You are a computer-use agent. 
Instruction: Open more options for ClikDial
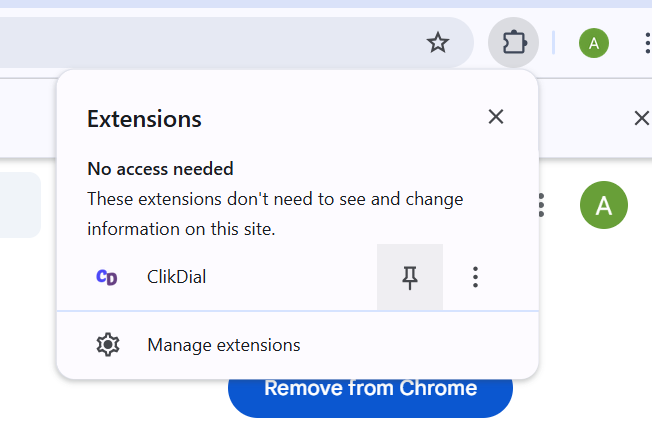tap(475, 277)
